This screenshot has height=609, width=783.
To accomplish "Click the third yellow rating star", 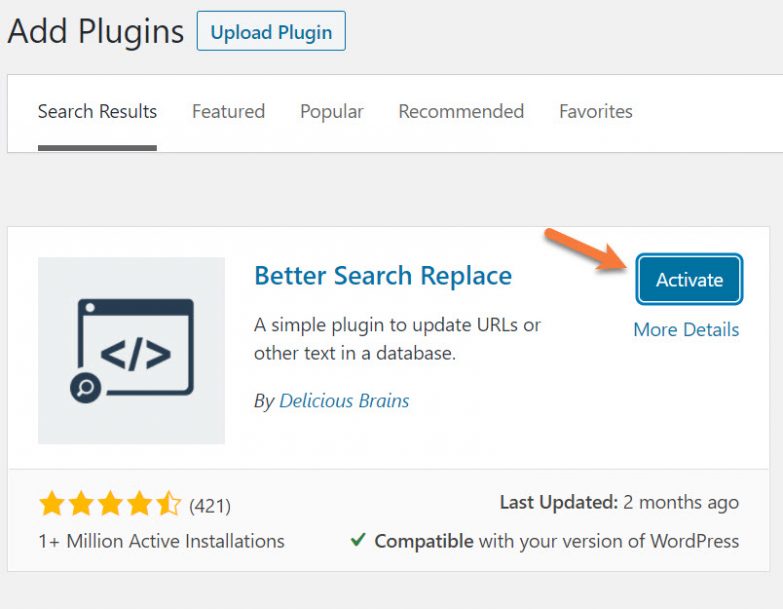I will point(110,504).
